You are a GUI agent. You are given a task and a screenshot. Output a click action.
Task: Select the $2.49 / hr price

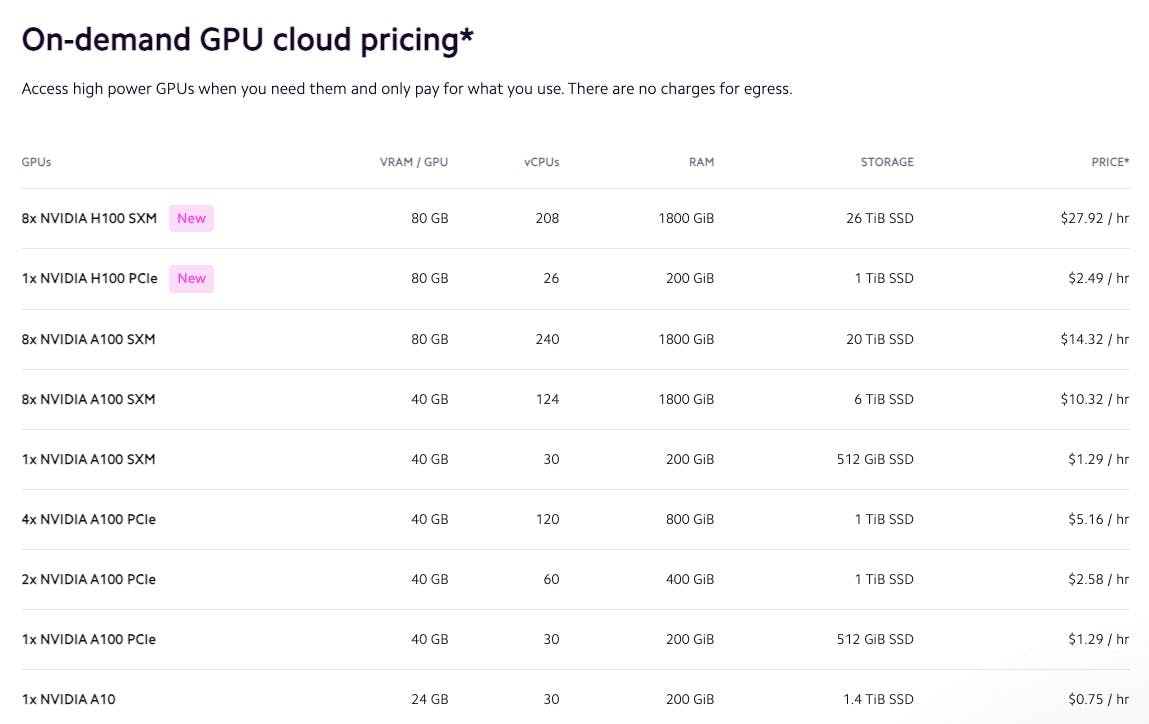coord(1098,278)
